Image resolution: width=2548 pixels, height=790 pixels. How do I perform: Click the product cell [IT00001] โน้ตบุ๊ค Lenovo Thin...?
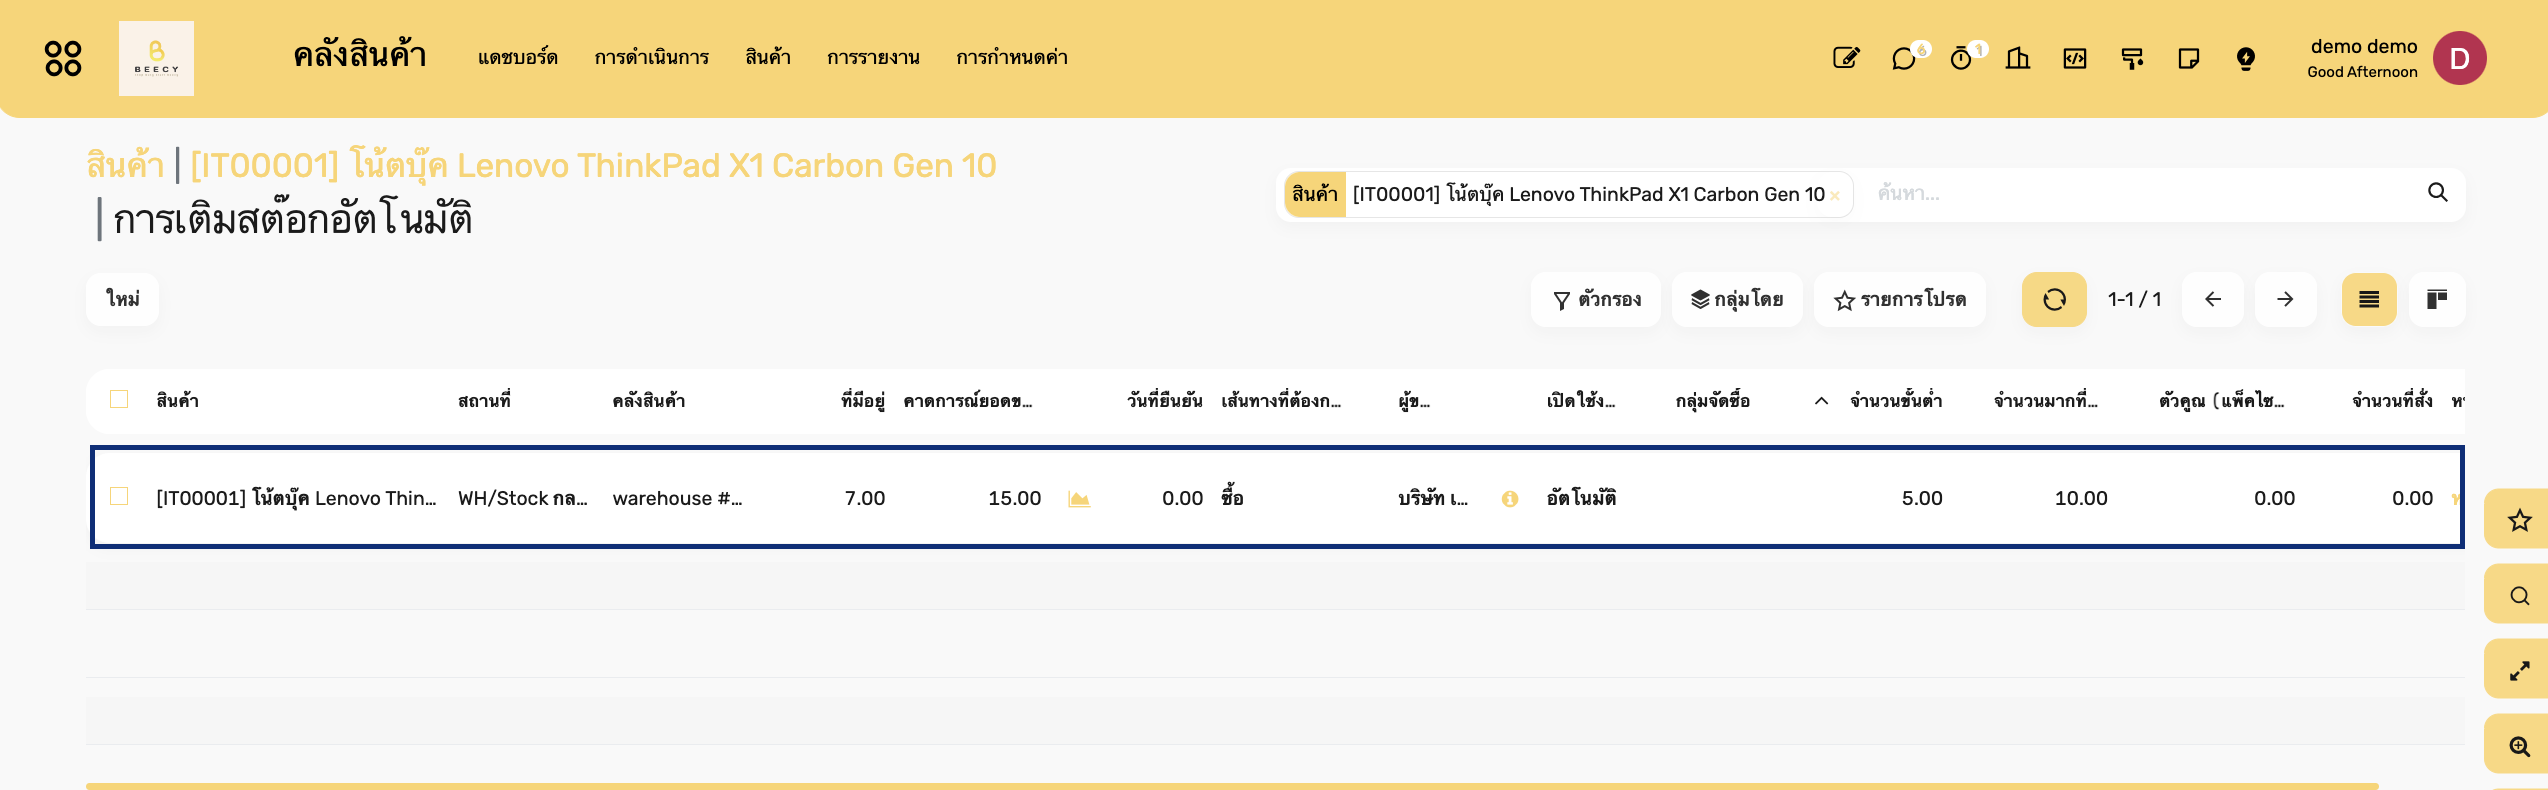click(296, 498)
